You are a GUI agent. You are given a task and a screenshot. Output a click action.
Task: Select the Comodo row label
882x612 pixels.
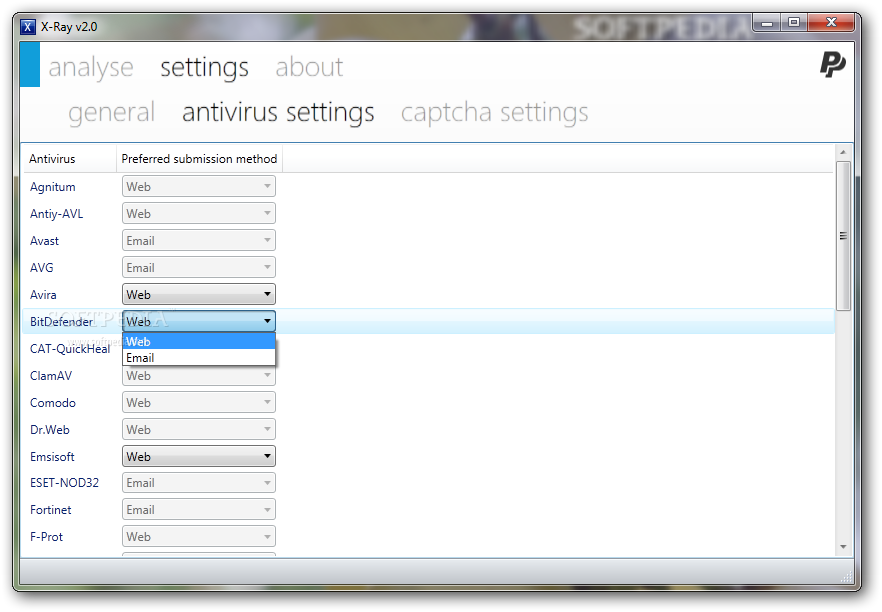click(52, 403)
